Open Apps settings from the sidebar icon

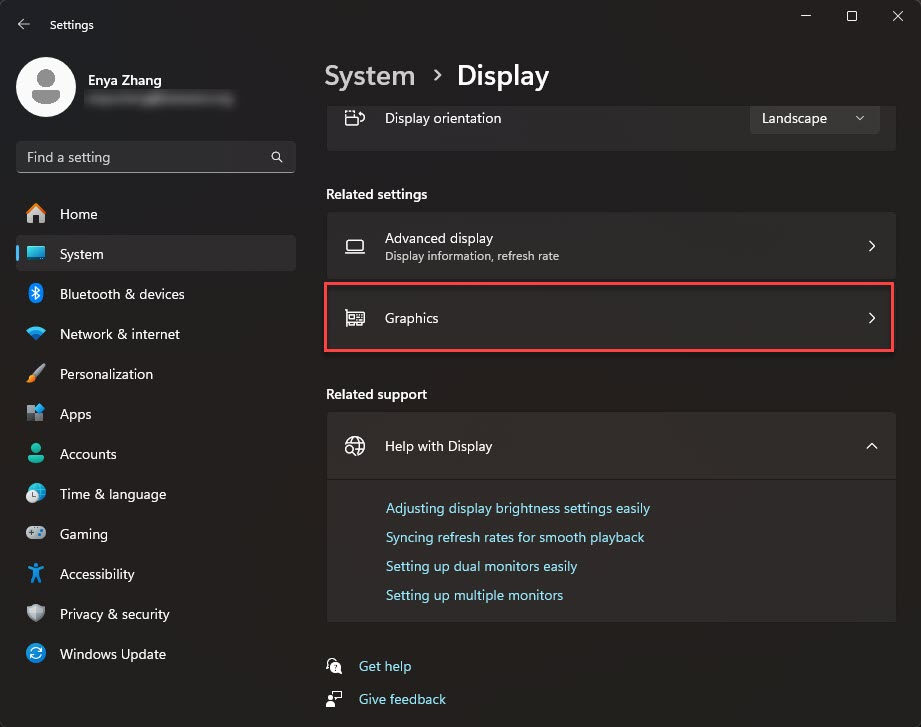pos(34,414)
